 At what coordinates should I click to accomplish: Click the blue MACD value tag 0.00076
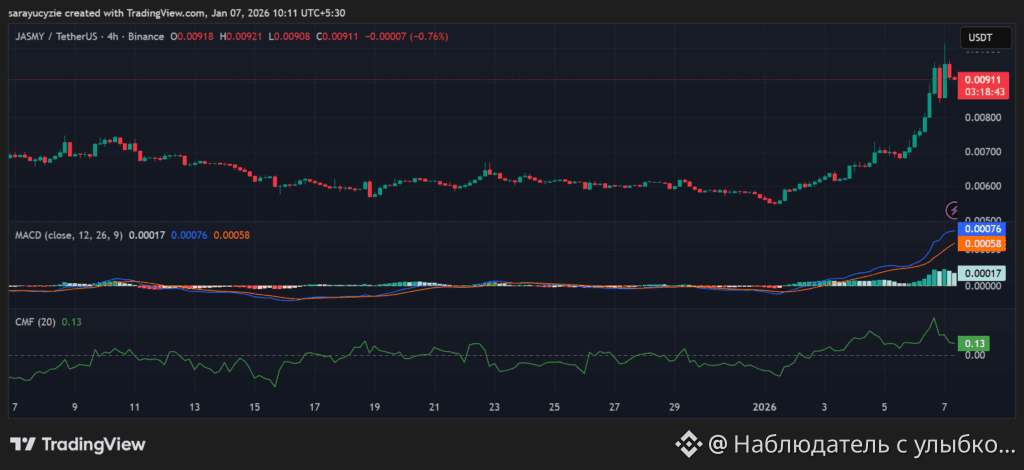click(981, 229)
